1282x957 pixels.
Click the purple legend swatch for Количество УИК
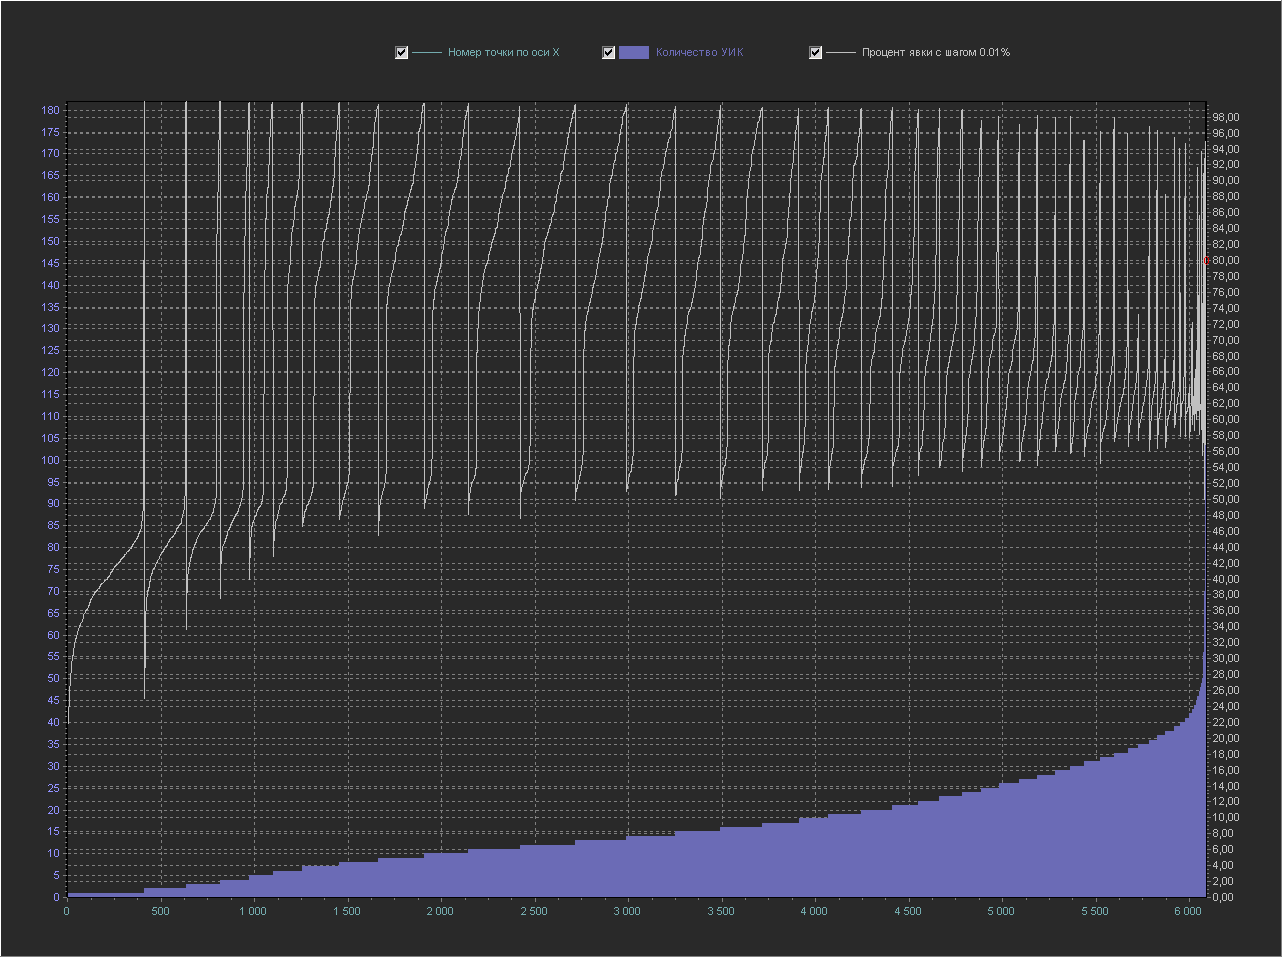click(634, 52)
